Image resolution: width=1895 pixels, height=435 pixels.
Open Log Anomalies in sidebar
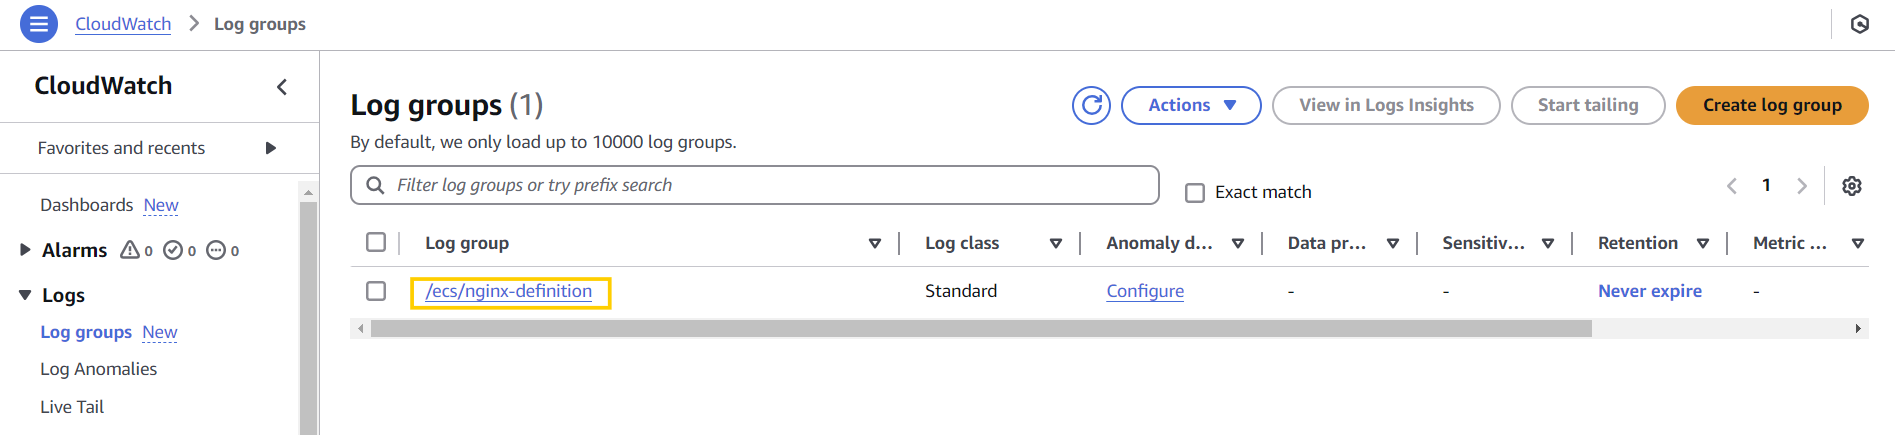click(98, 369)
